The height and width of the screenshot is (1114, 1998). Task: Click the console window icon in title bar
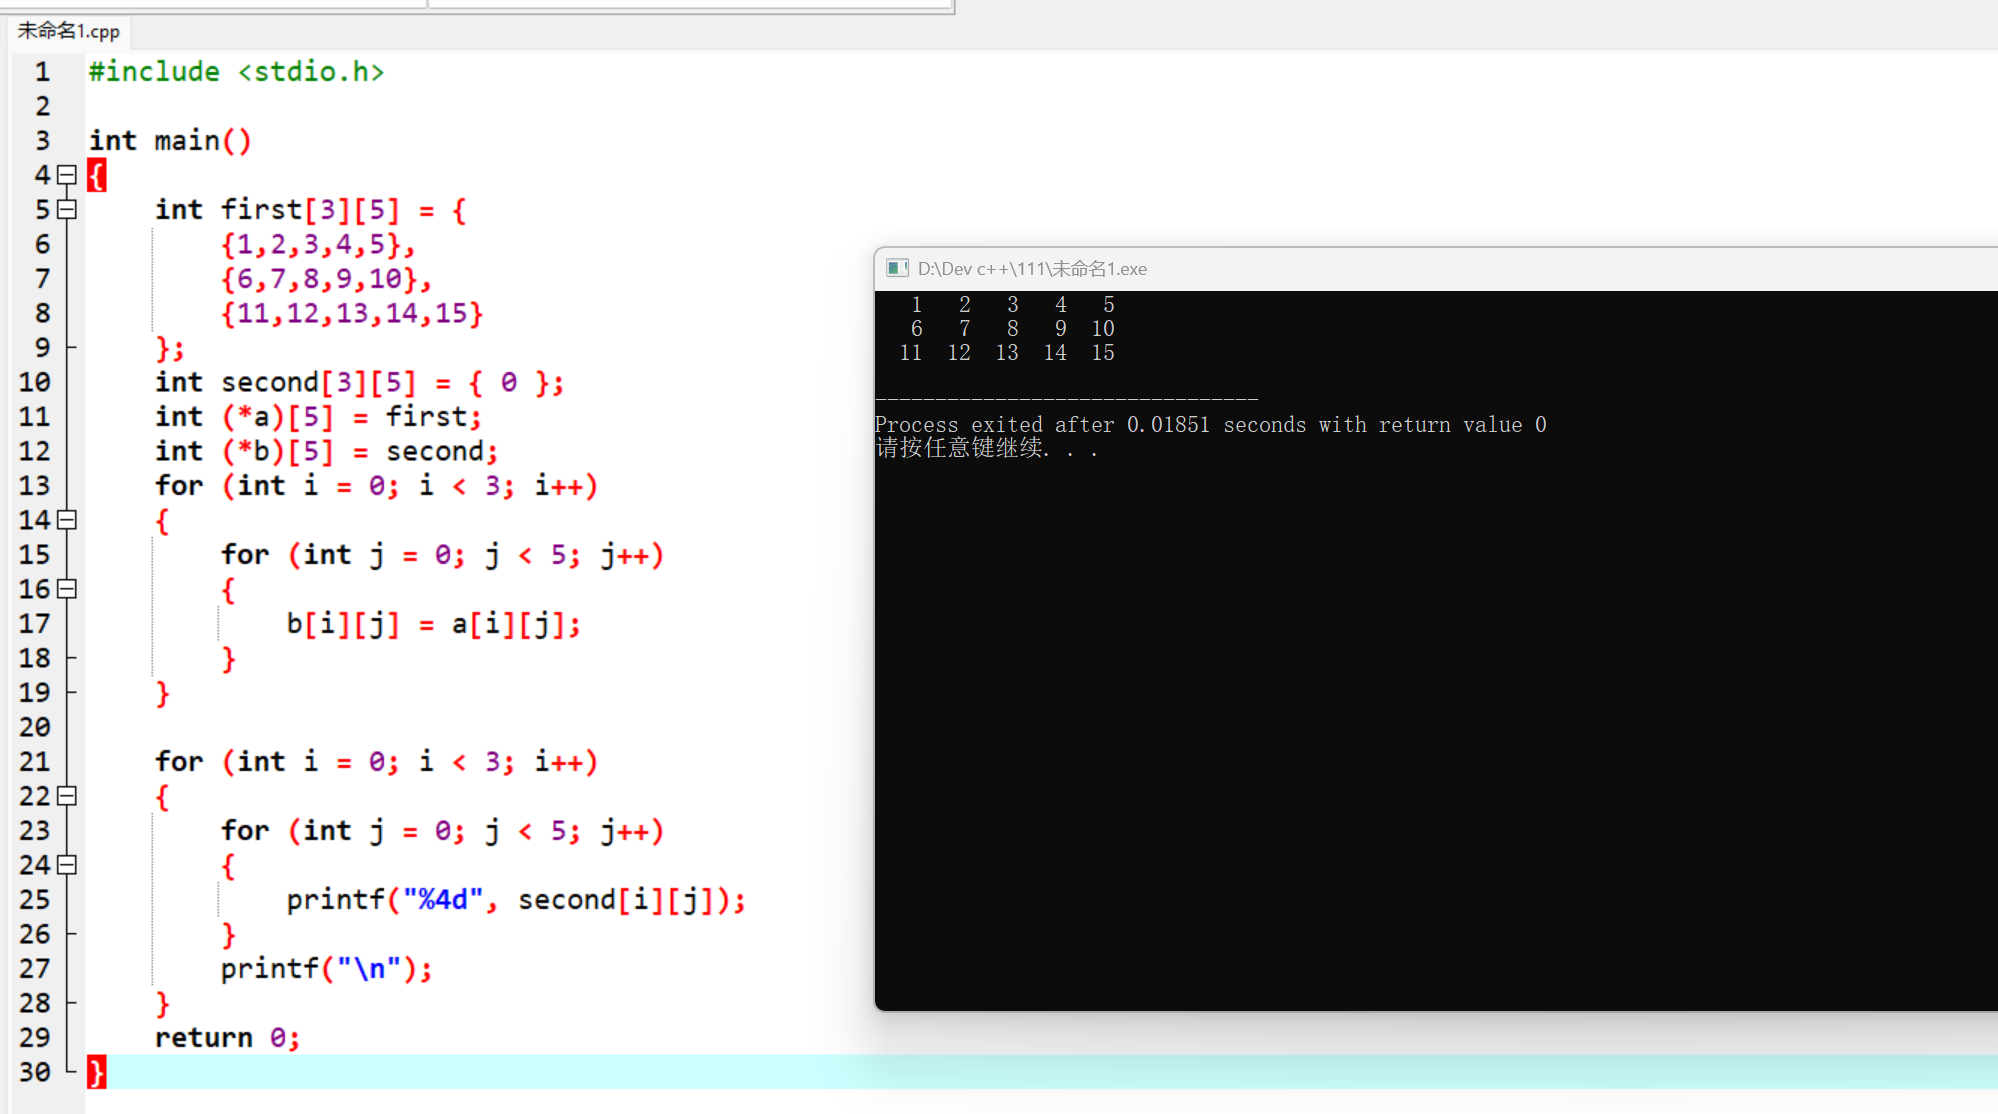click(x=897, y=268)
